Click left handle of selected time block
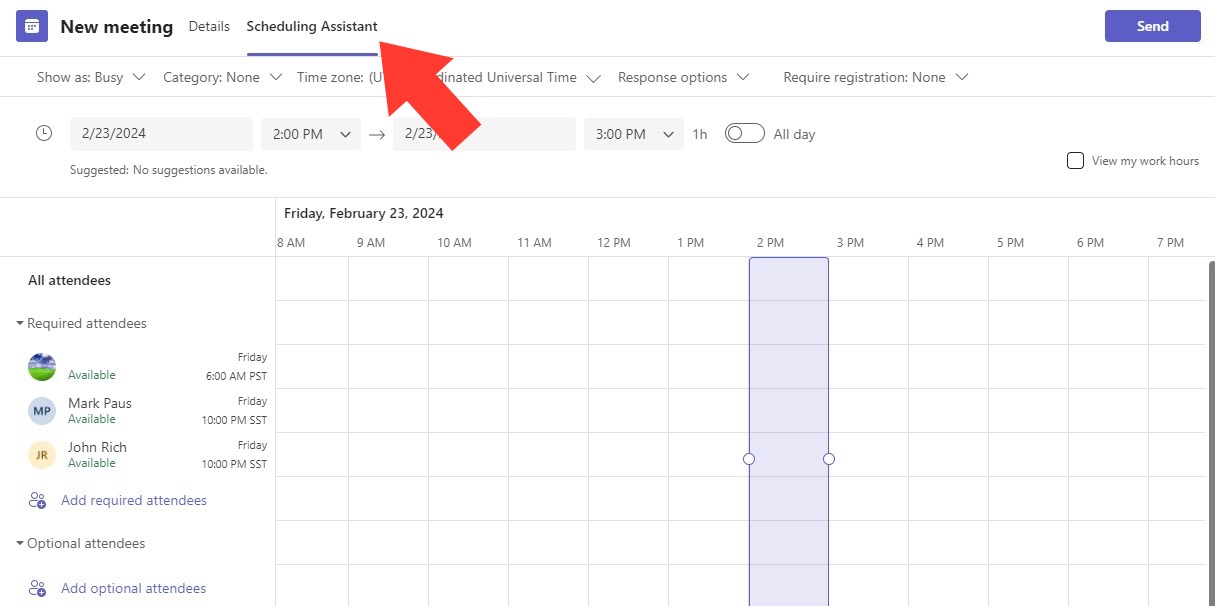The height and width of the screenshot is (606, 1215). [x=749, y=459]
